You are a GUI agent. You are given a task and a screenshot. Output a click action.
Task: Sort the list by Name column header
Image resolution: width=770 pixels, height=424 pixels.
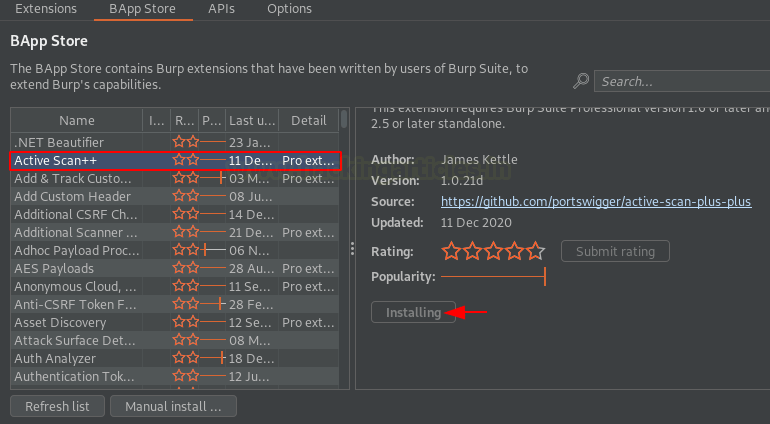pos(77,121)
